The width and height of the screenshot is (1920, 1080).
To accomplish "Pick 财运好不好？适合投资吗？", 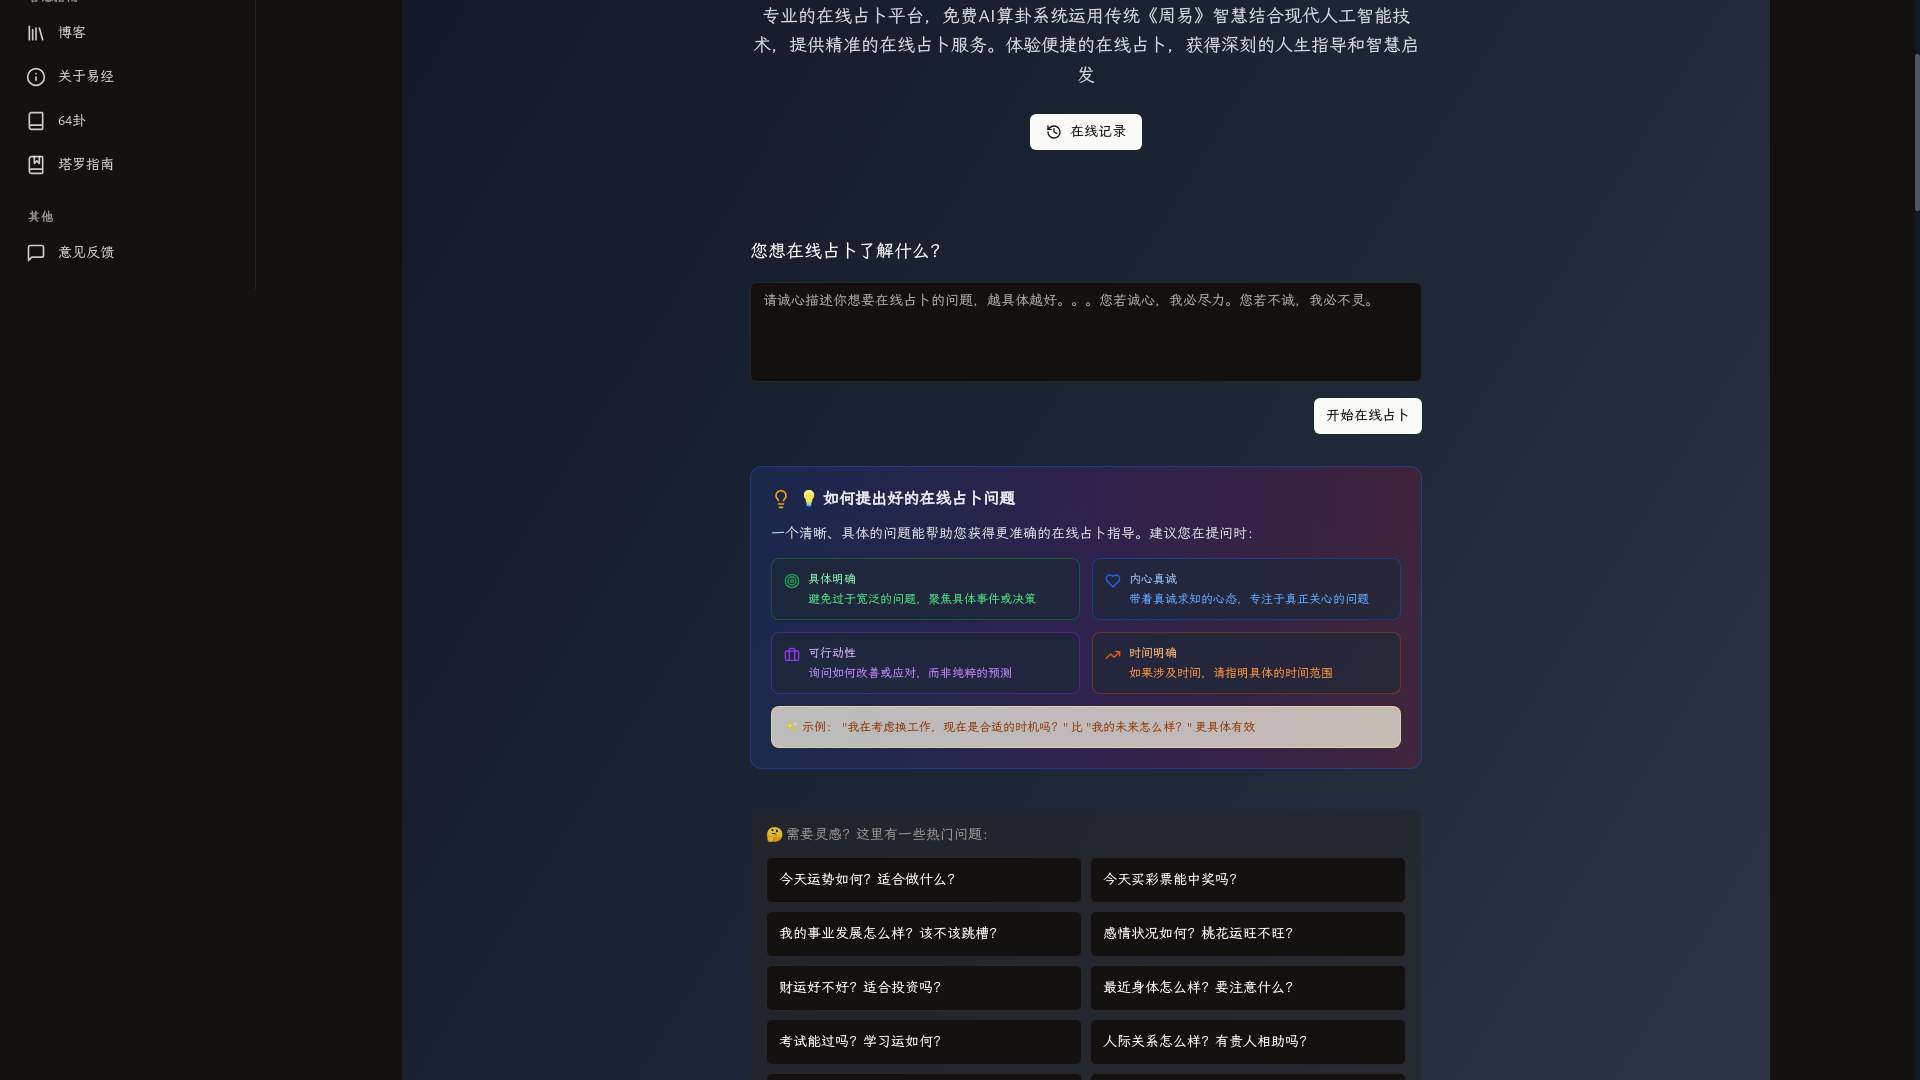I will tap(924, 988).
